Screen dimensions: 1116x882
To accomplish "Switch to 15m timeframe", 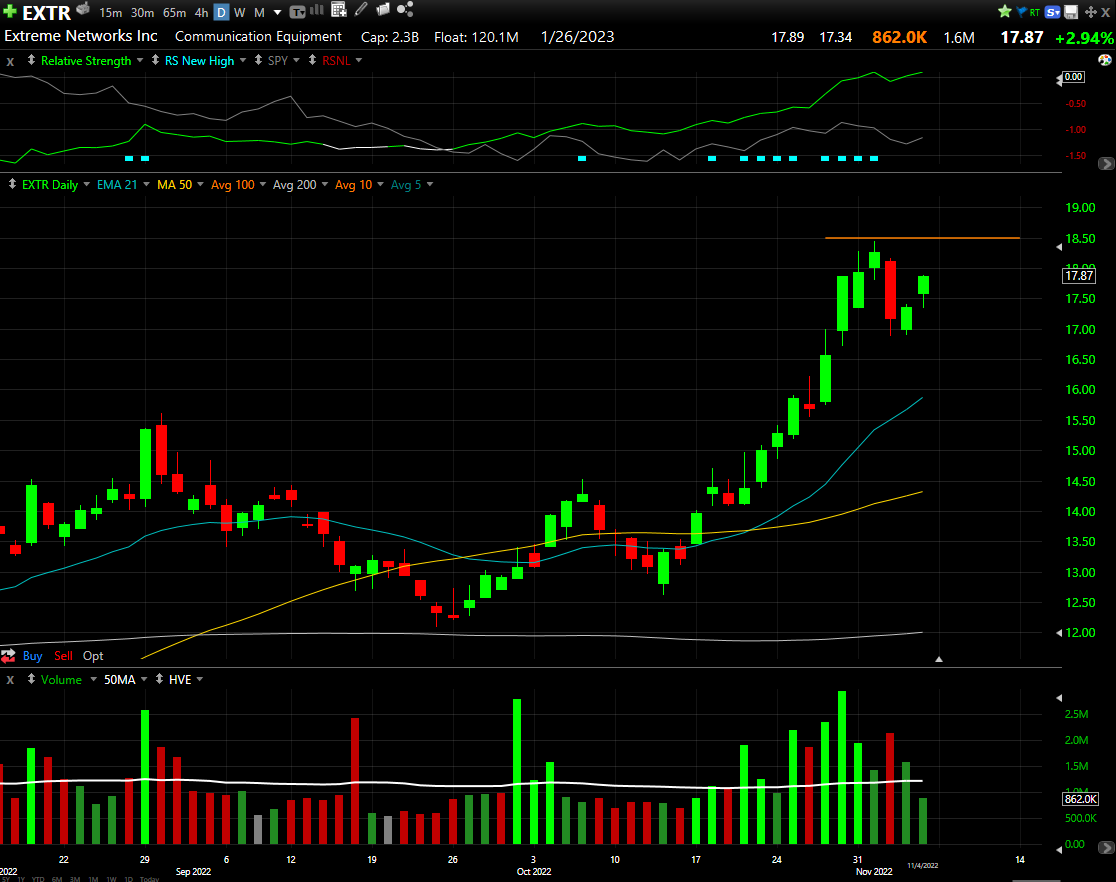I will click(110, 13).
